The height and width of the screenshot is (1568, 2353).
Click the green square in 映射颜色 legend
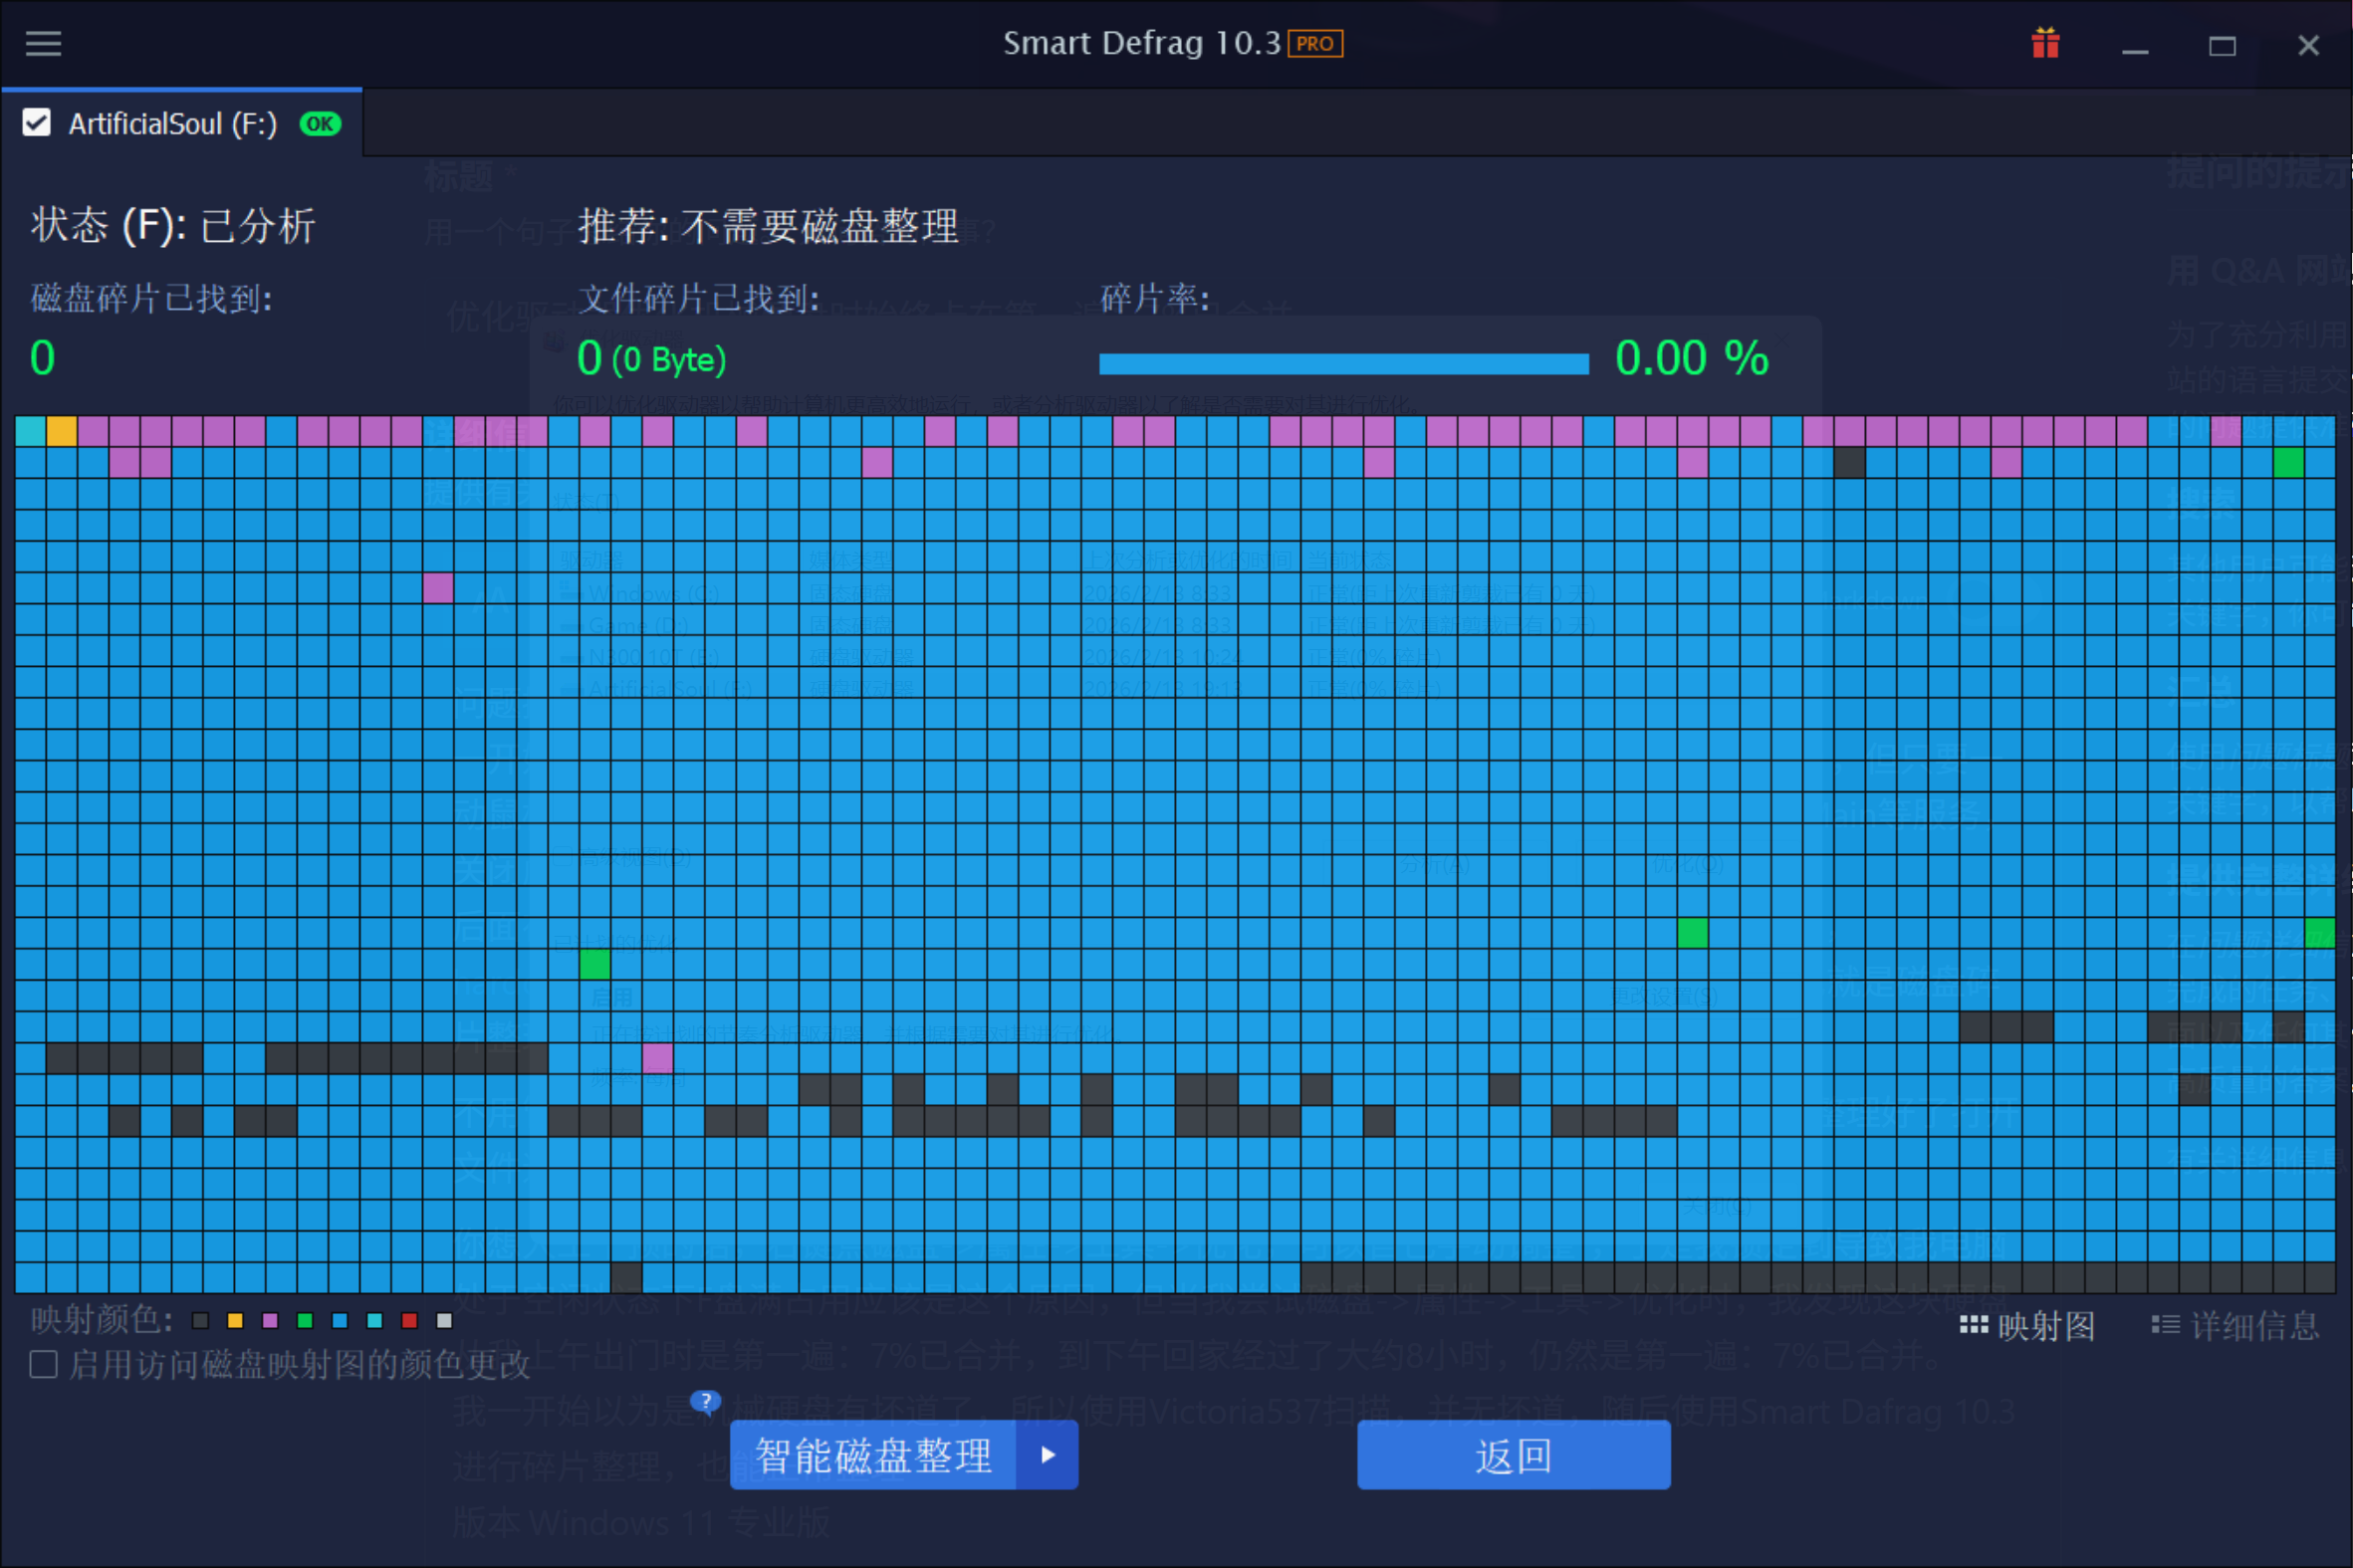305,1320
